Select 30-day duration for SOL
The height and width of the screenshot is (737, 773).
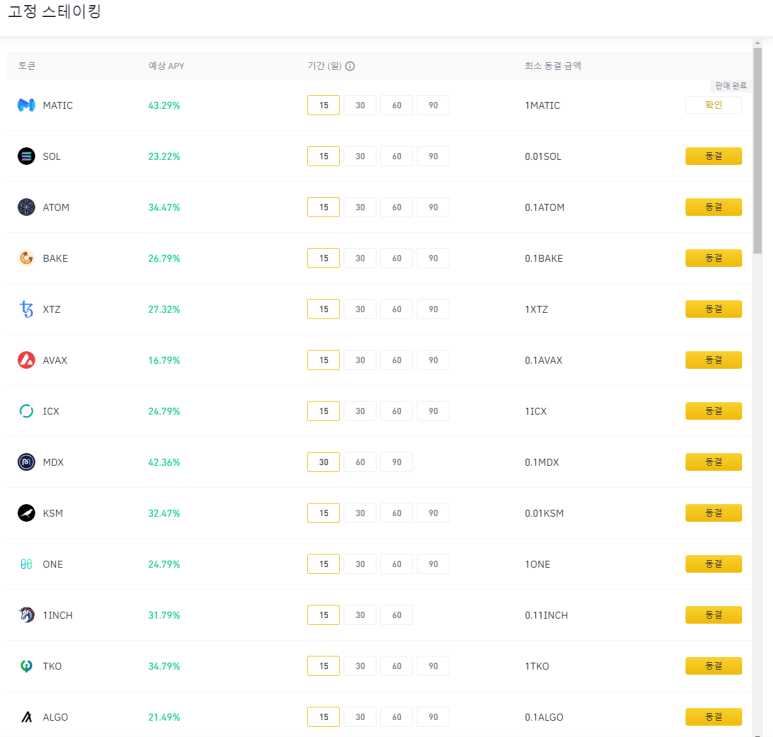[360, 156]
